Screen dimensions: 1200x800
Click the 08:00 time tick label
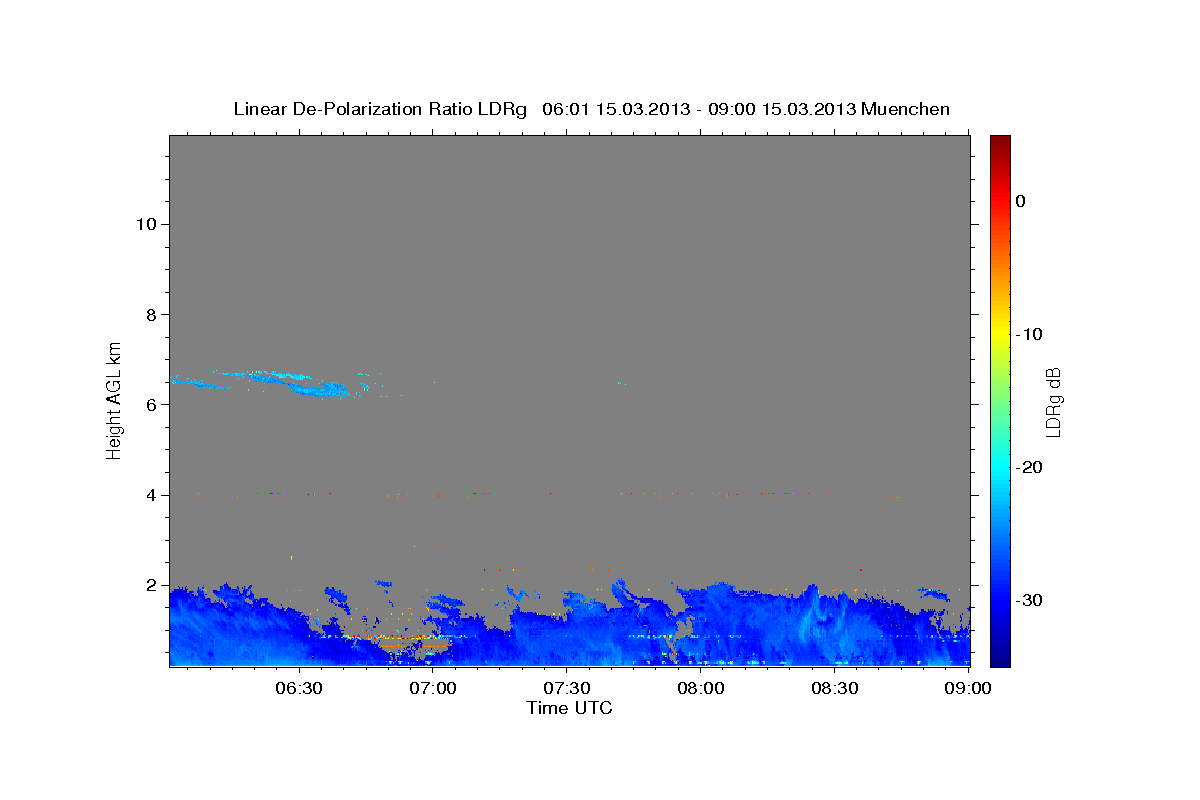(701, 688)
